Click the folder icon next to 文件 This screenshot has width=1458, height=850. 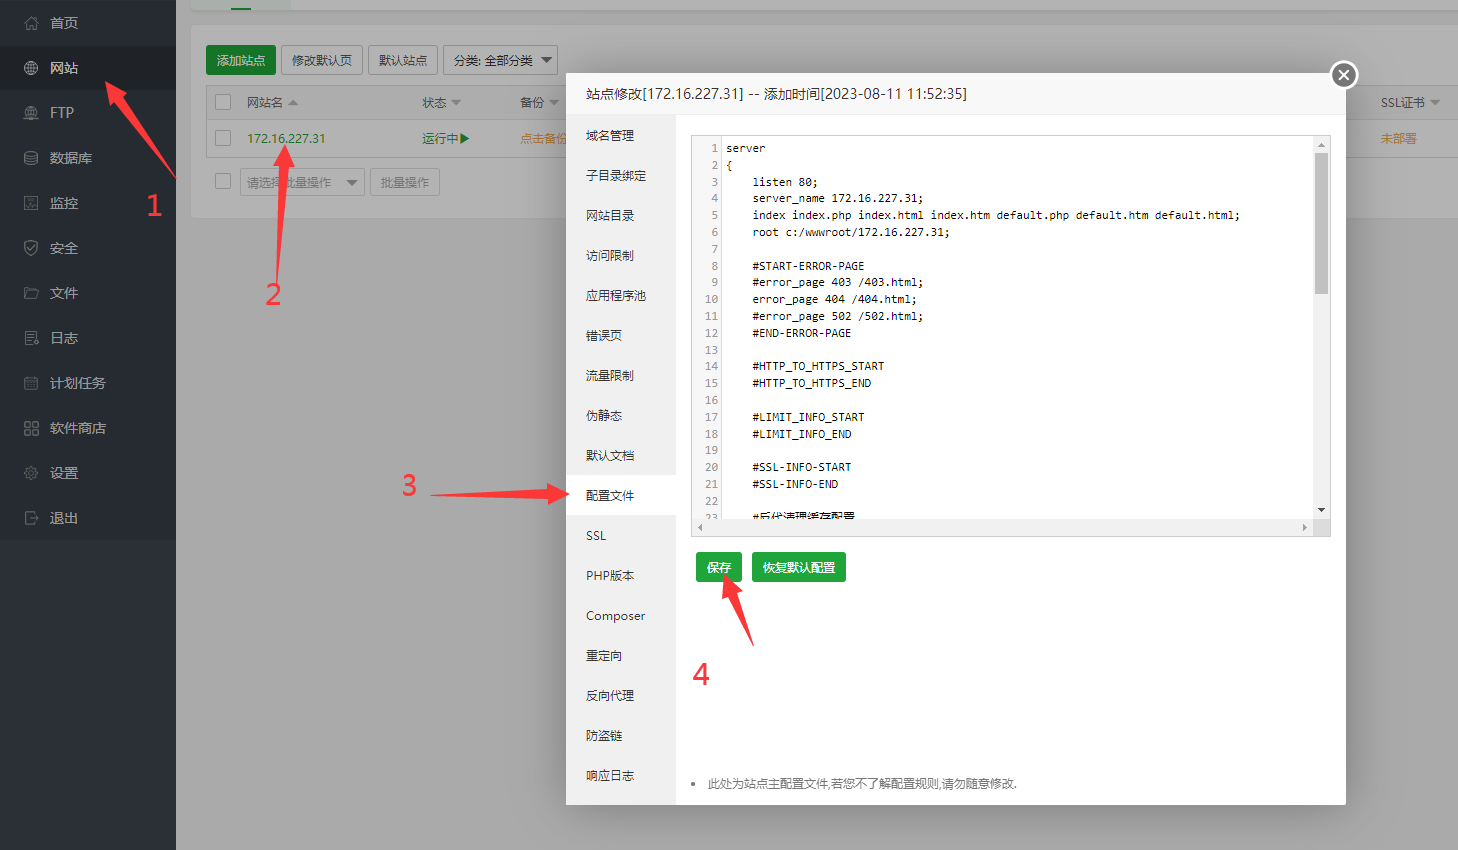pos(31,293)
